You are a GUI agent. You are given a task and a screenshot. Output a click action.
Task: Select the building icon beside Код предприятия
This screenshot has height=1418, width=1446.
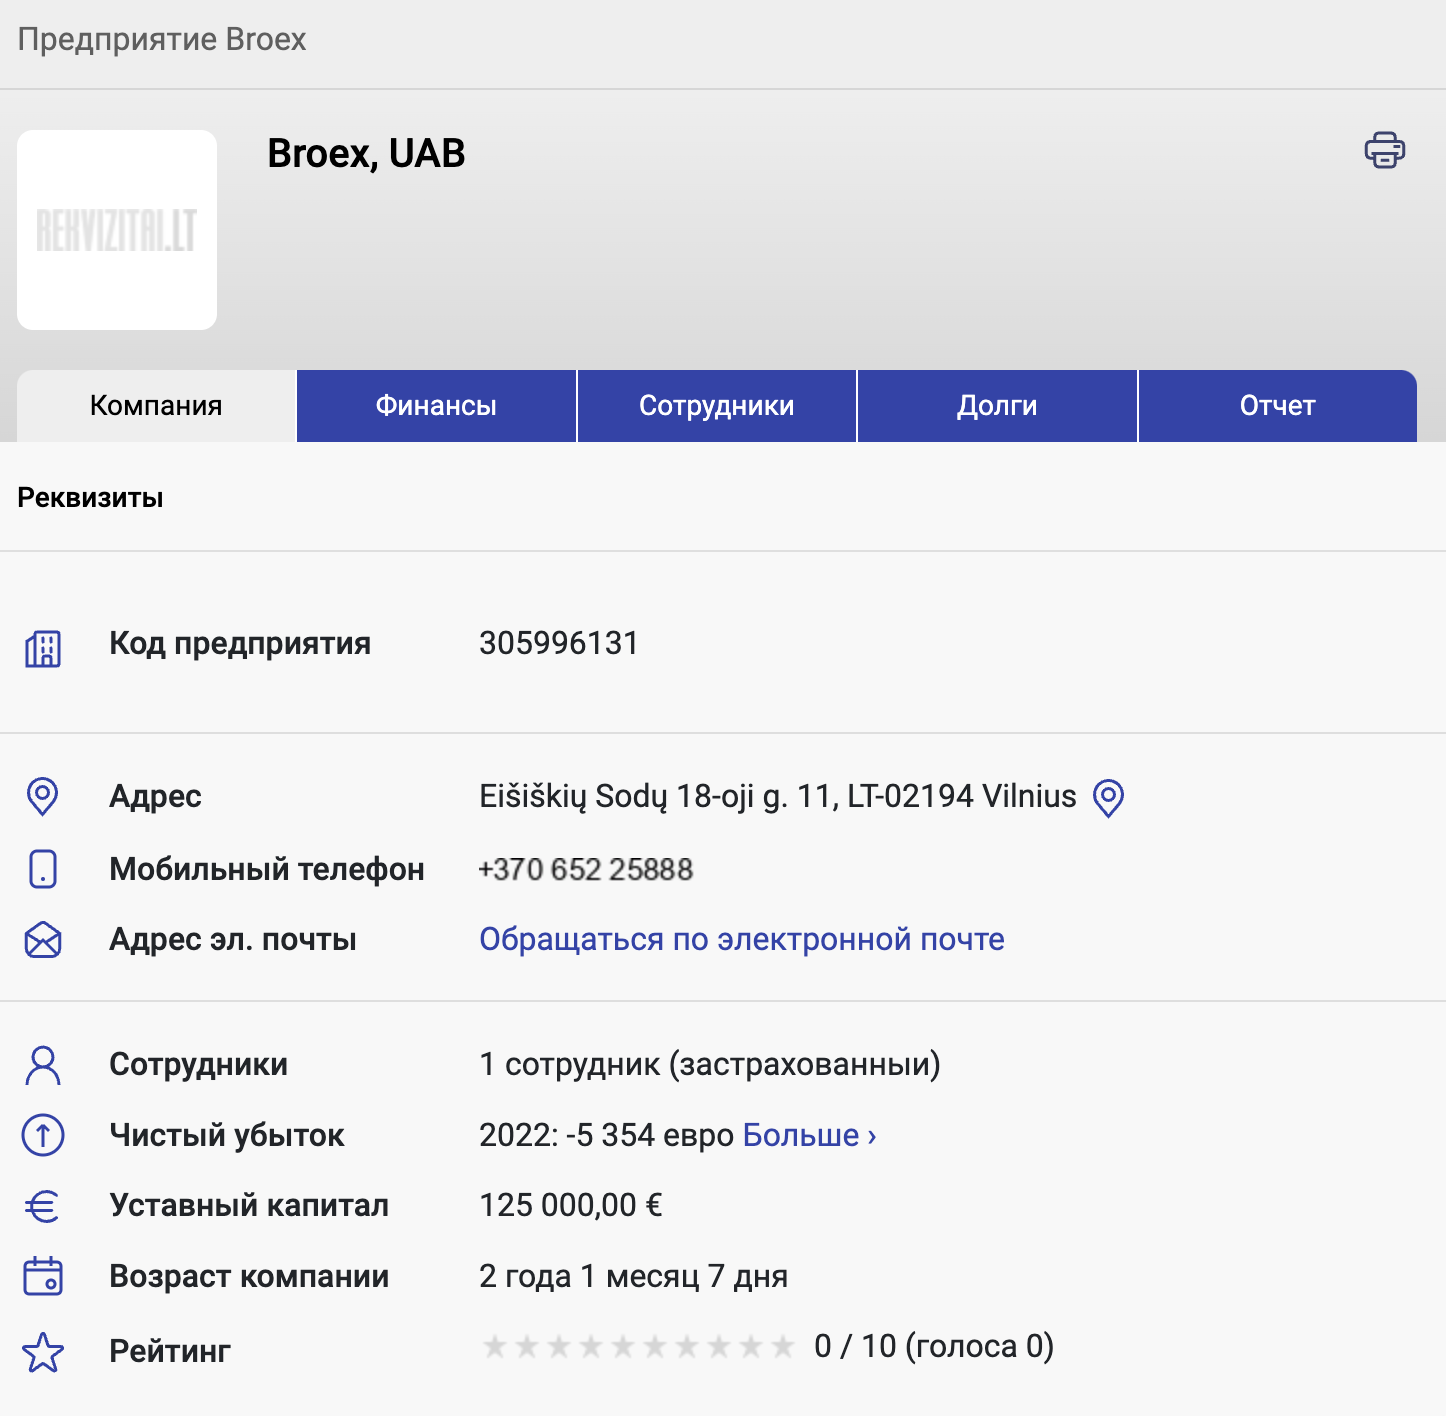43,648
